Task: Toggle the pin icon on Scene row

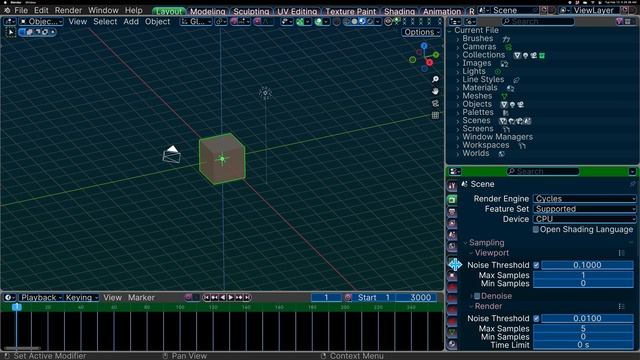Action: pyautogui.click(x=632, y=184)
